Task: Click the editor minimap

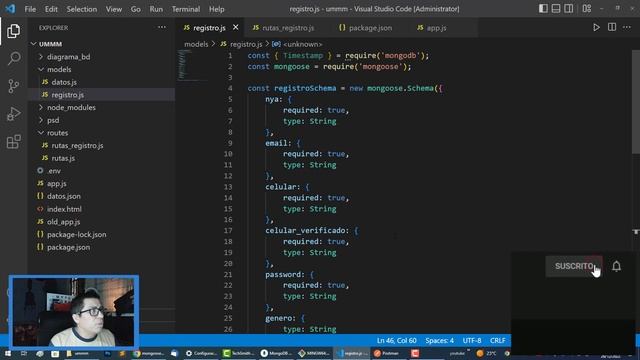Action: (x=193, y=65)
